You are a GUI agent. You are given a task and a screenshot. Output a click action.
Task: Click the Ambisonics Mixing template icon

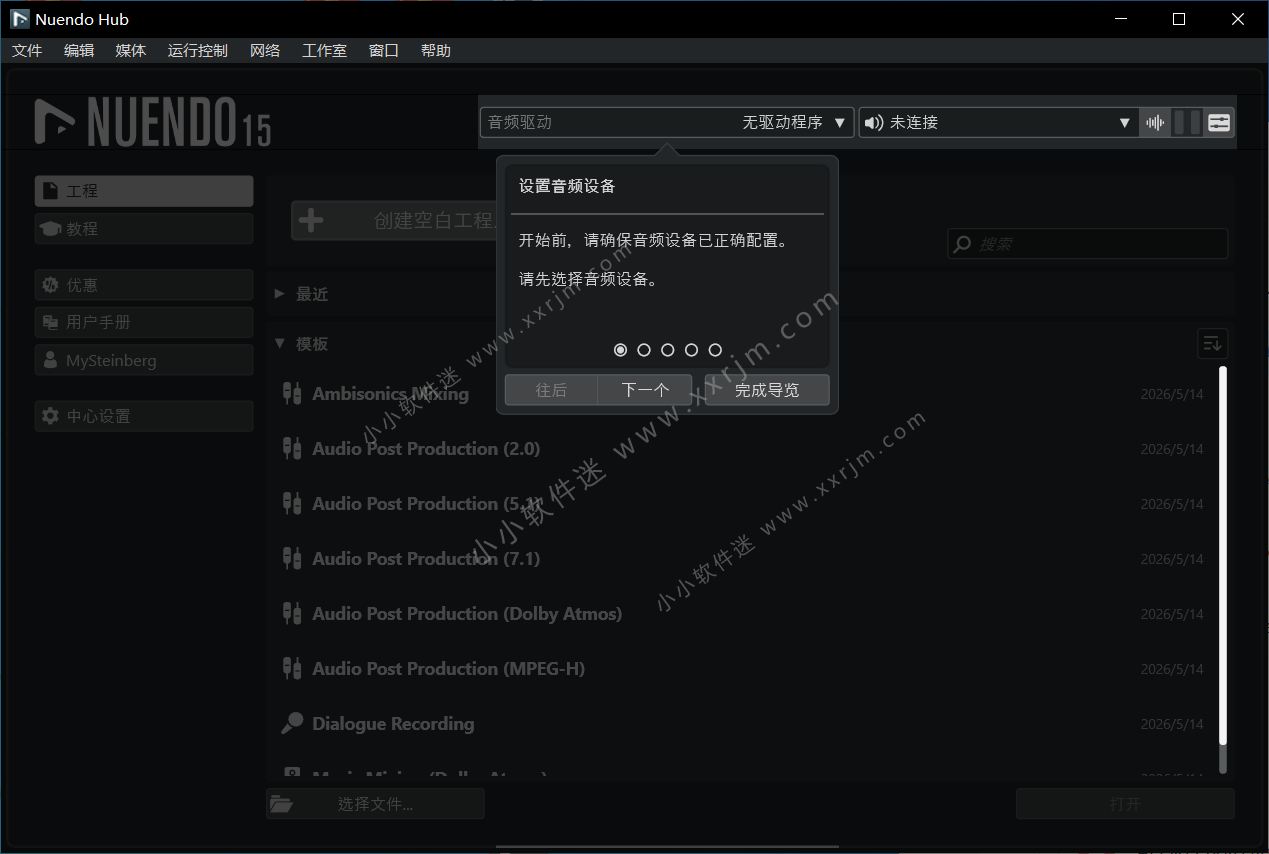point(292,393)
